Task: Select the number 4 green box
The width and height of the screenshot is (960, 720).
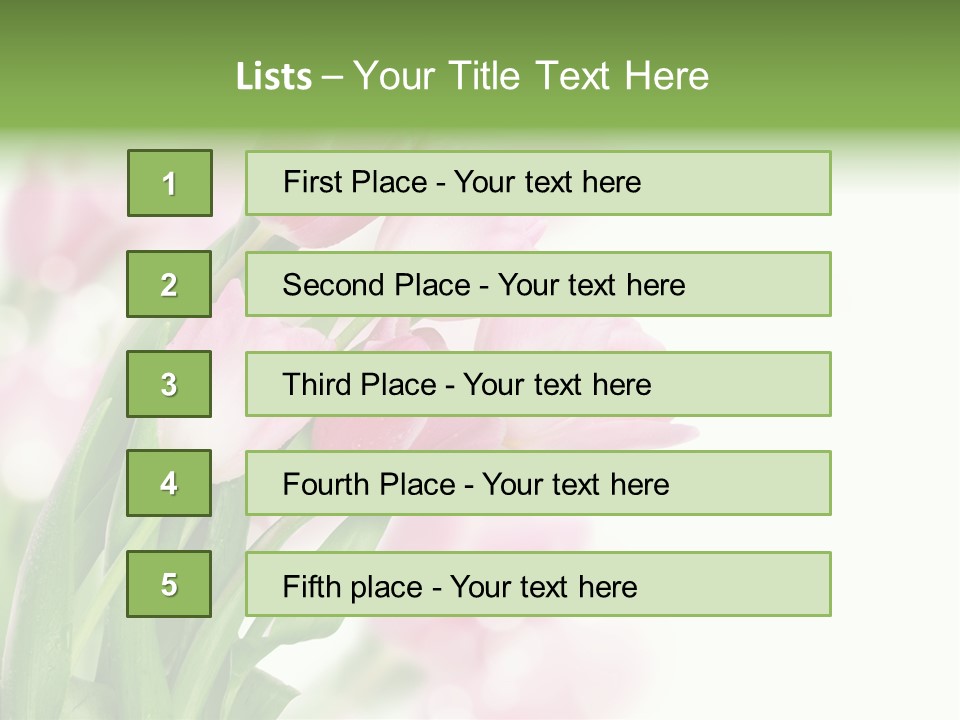Action: (x=170, y=484)
